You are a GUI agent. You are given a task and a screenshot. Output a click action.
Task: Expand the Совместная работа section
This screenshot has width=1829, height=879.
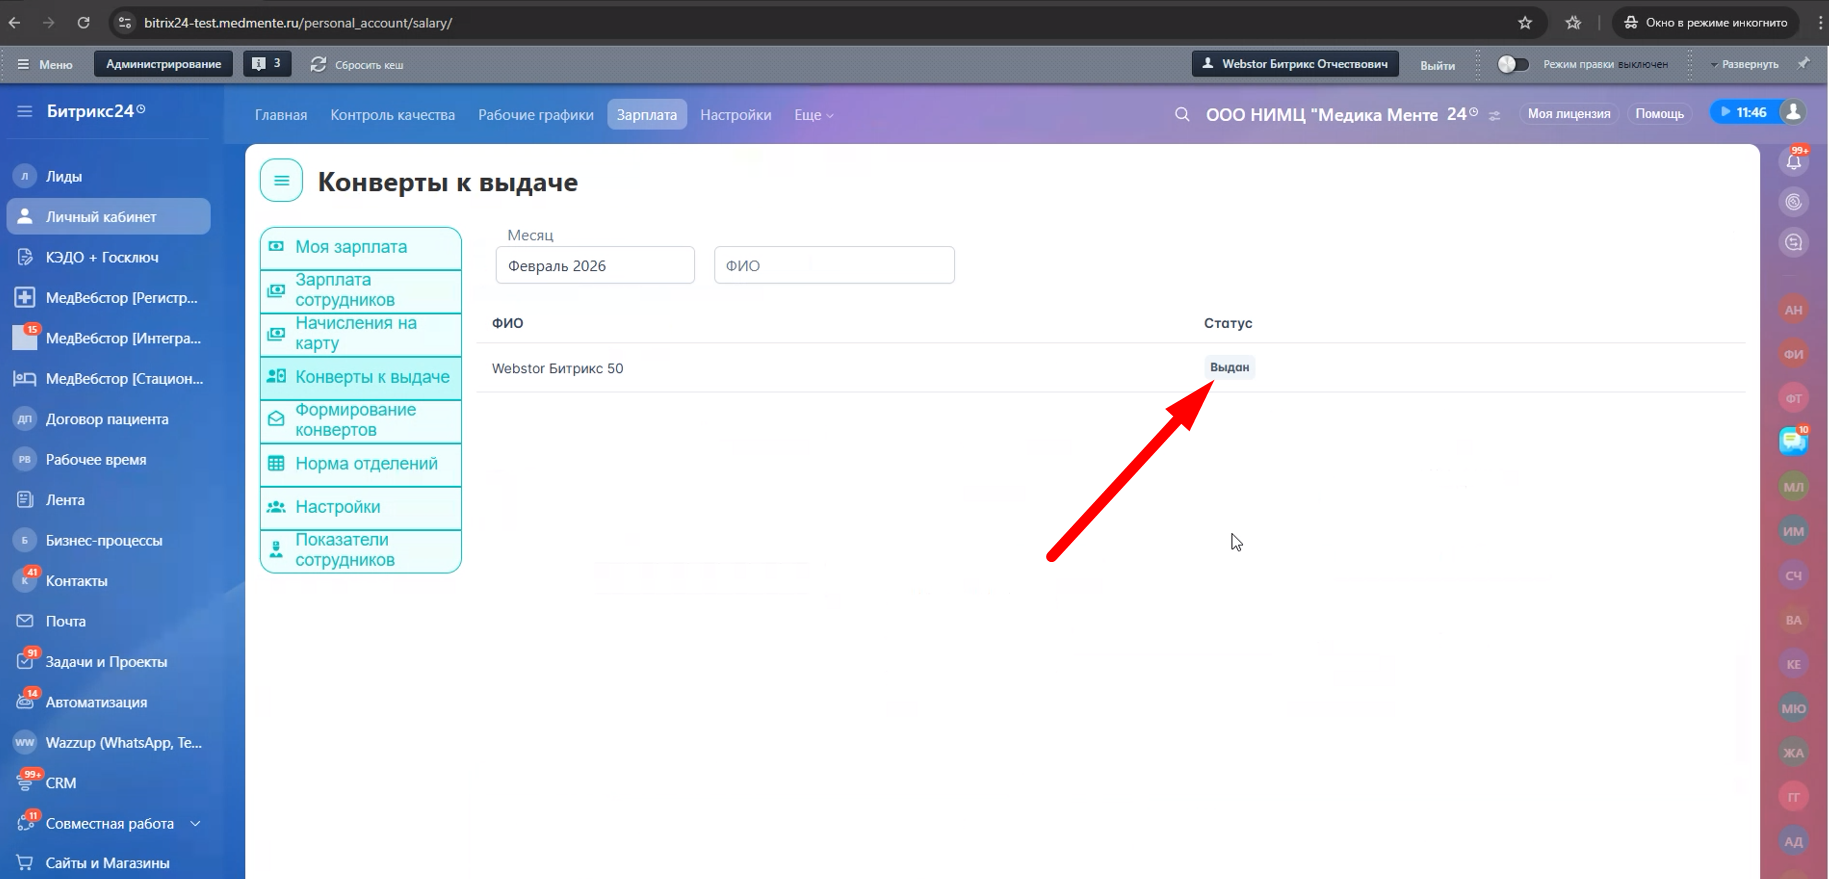pyautogui.click(x=195, y=823)
